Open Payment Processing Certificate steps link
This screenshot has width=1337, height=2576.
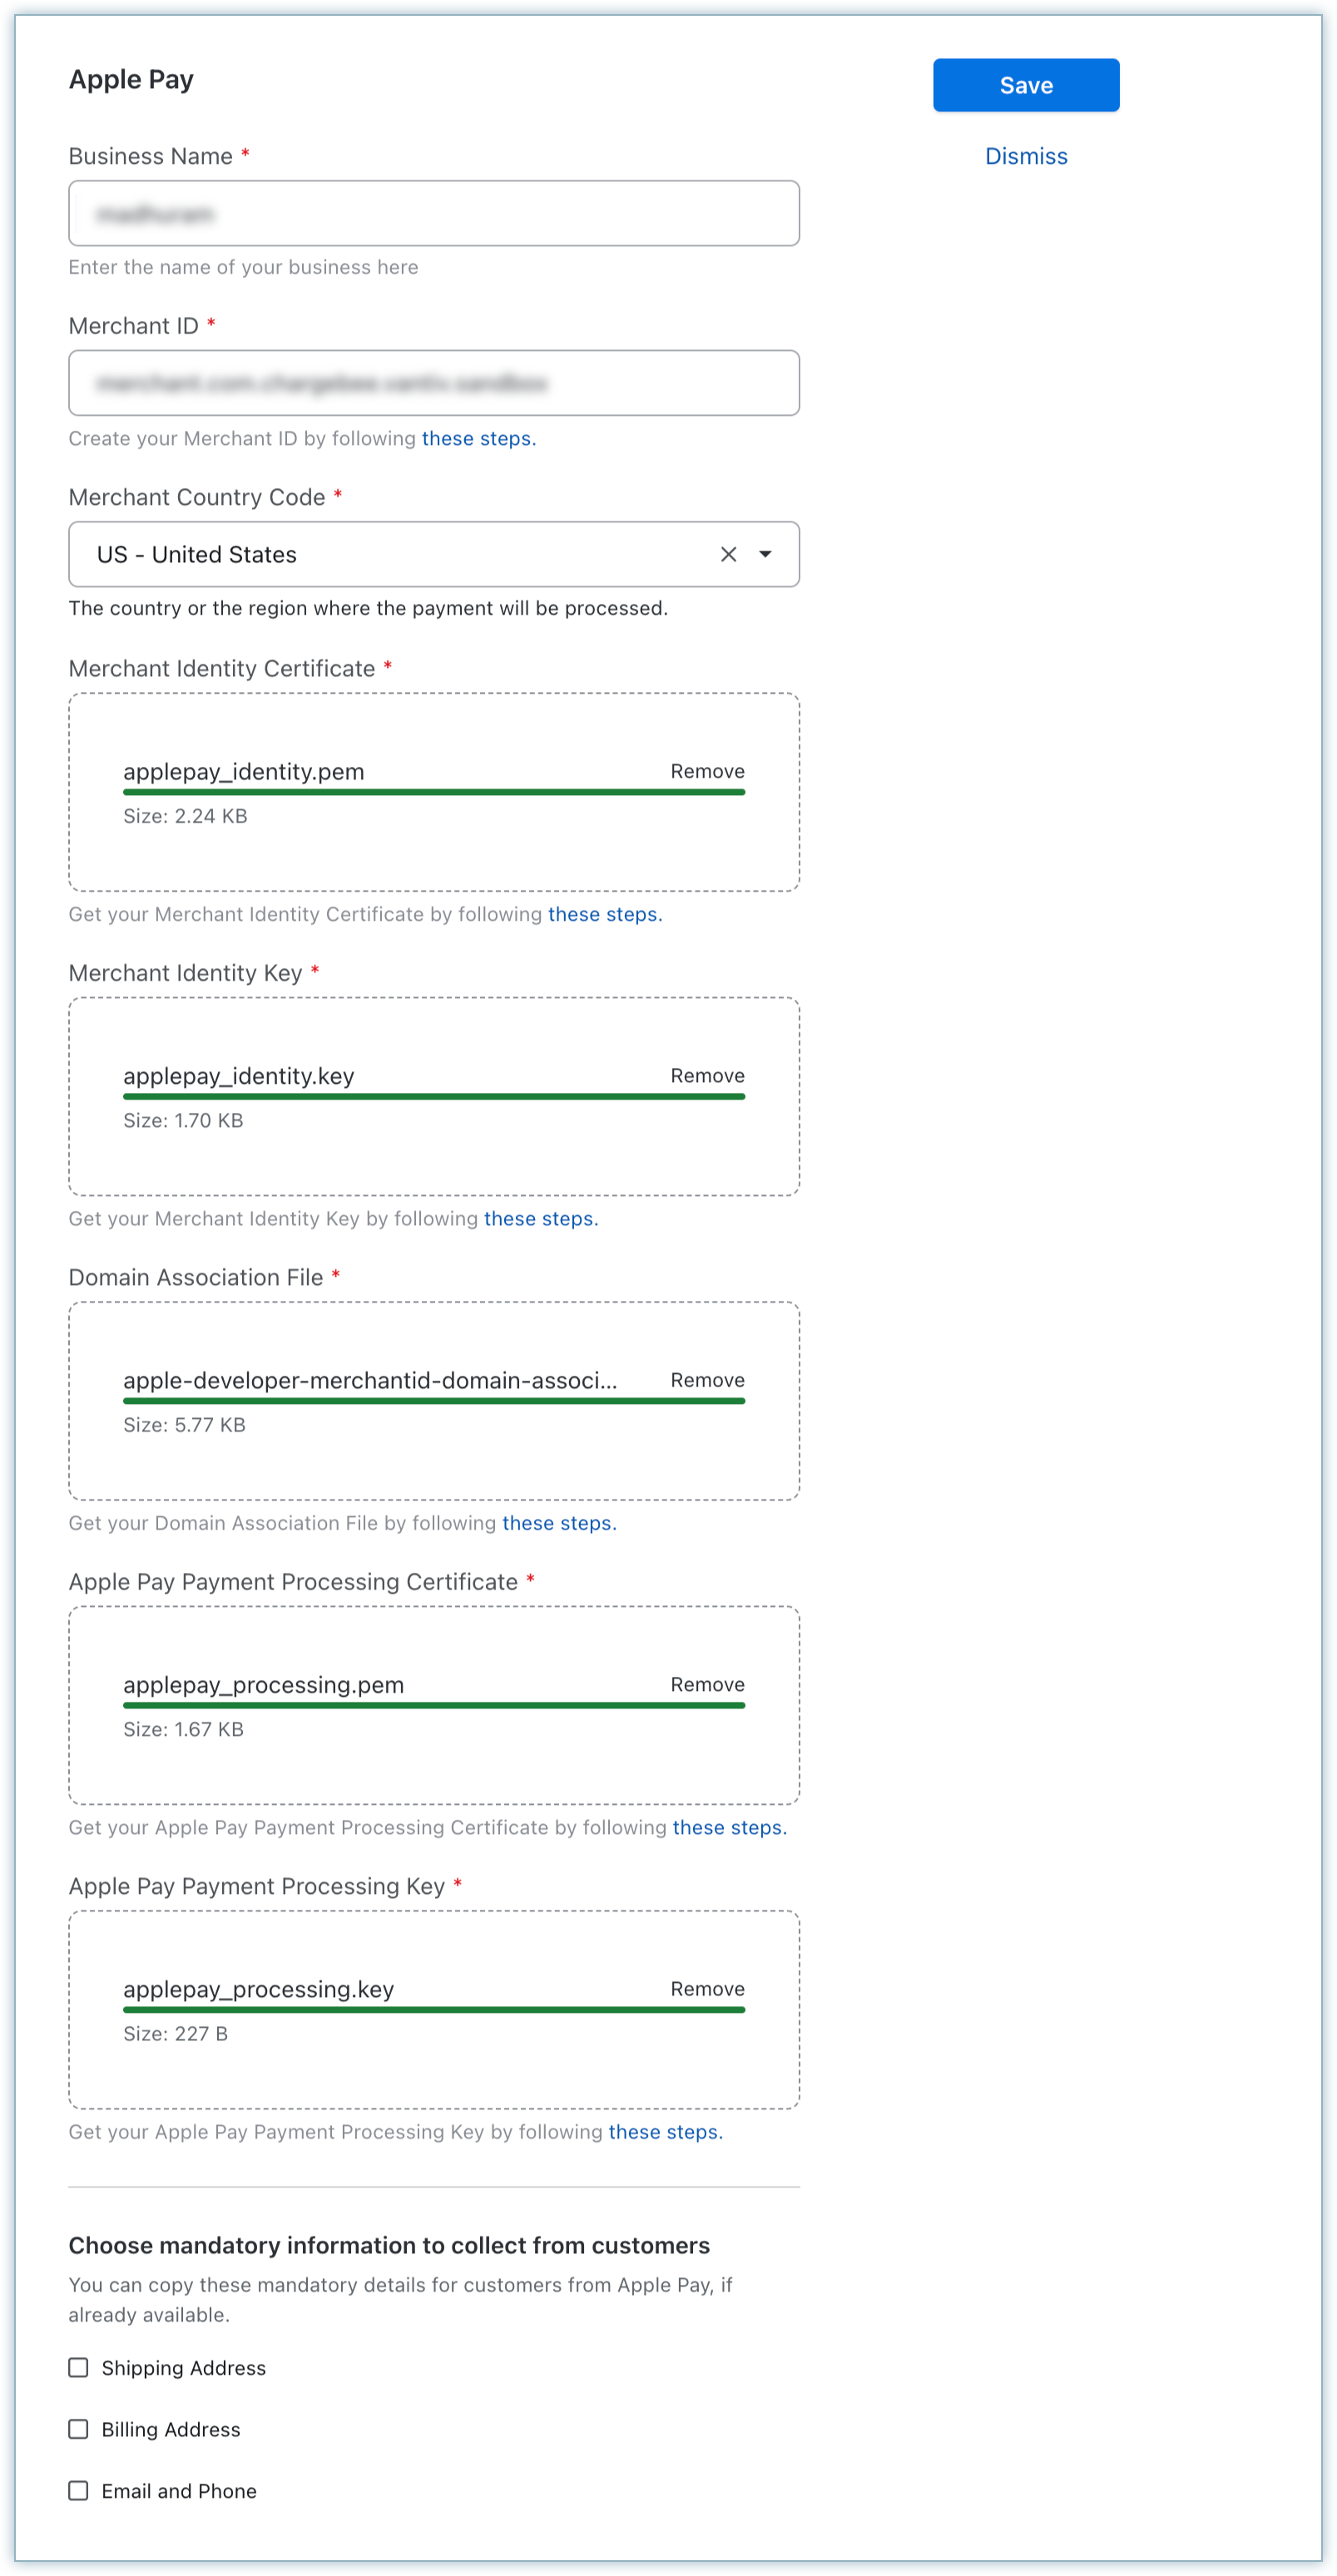pos(730,1827)
